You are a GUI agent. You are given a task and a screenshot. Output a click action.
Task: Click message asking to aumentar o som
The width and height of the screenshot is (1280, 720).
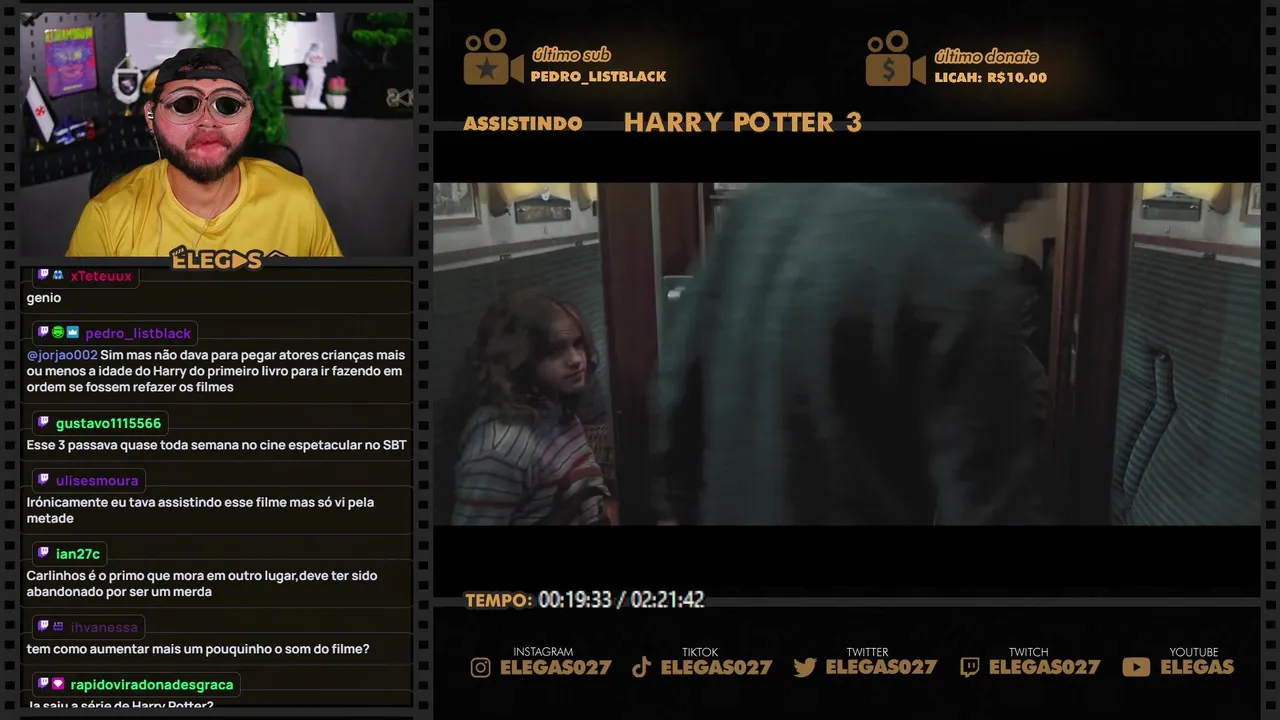[x=198, y=649]
